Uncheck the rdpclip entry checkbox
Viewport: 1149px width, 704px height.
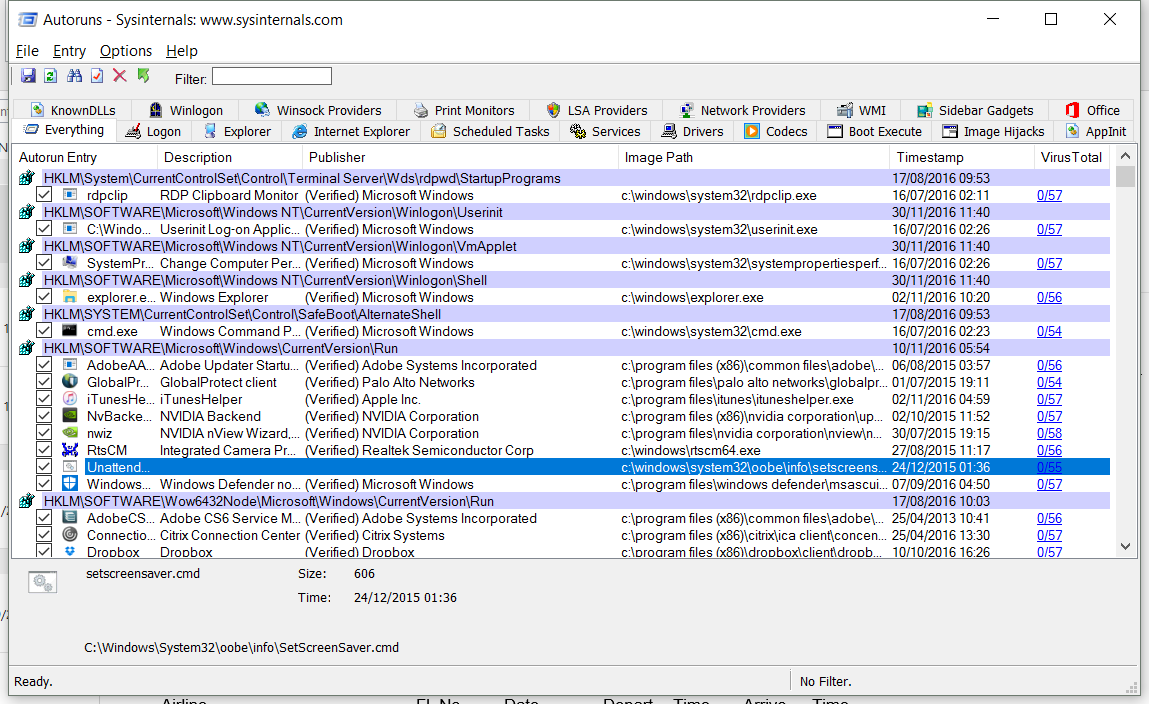[44, 195]
